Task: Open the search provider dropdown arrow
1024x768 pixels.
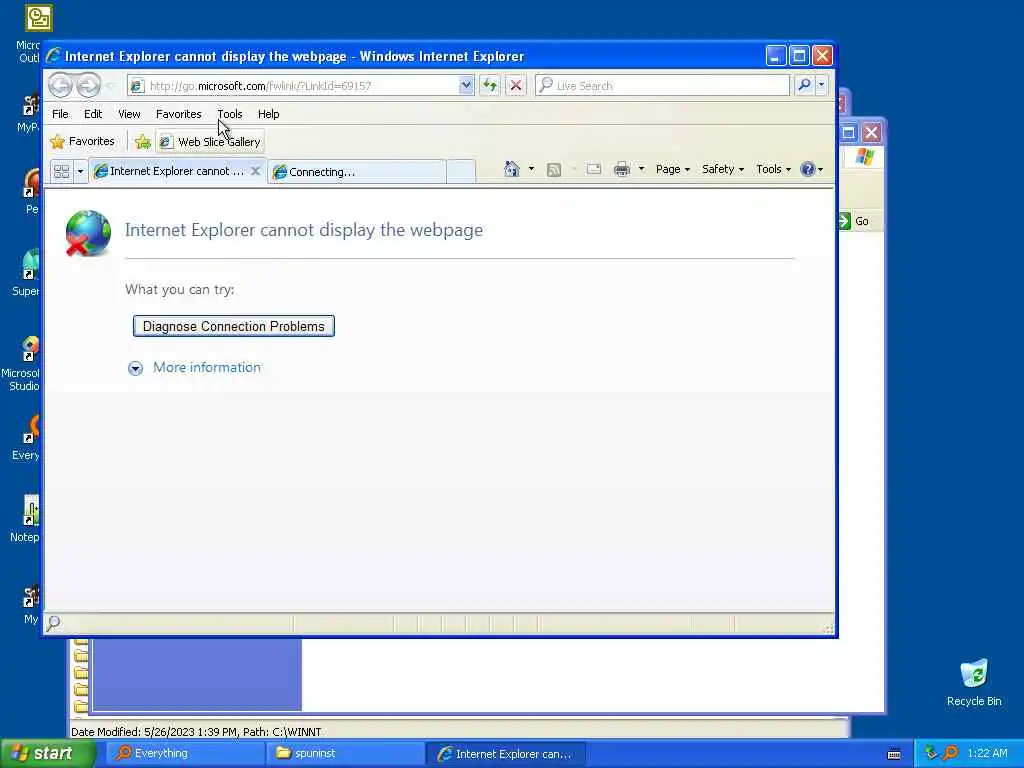Action: coord(822,85)
